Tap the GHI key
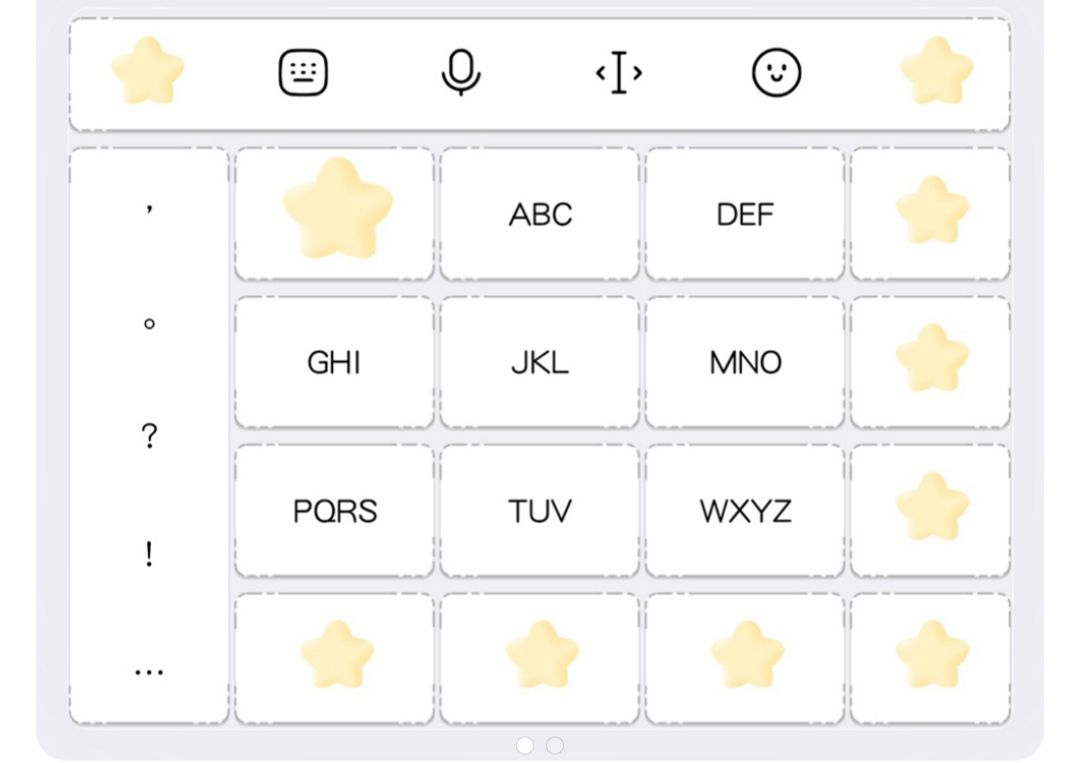1080x763 pixels. 334,362
